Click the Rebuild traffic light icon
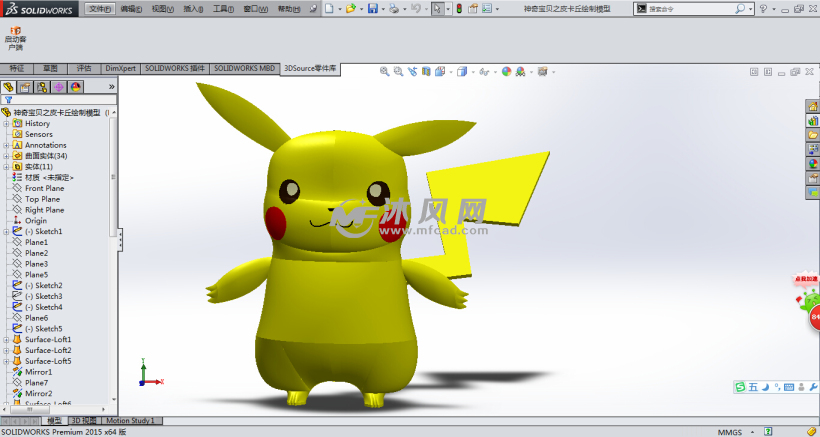The image size is (820, 437). 459,8
